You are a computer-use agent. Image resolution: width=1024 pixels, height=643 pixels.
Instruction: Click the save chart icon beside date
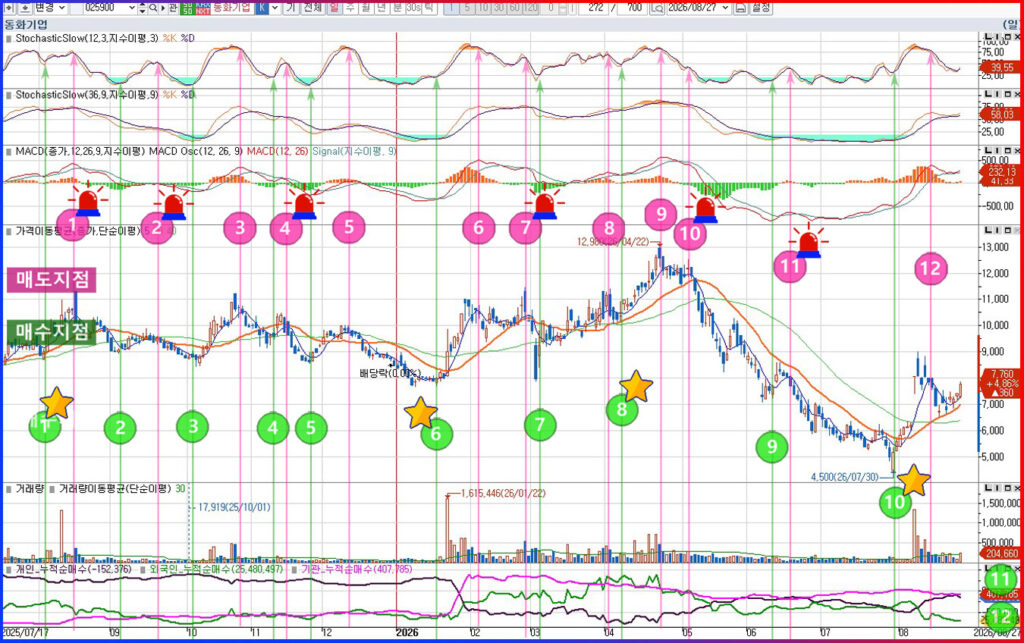click(x=741, y=8)
